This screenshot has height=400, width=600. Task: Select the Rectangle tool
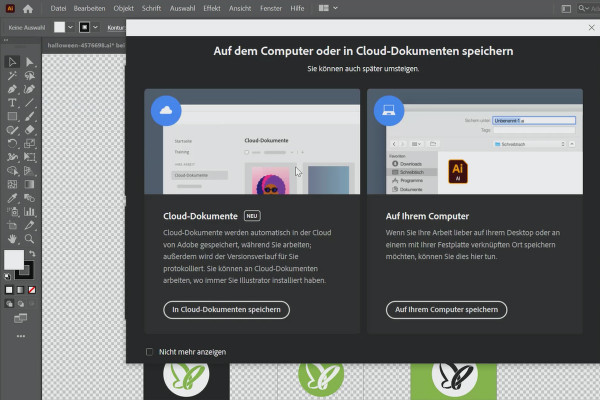(x=12, y=116)
